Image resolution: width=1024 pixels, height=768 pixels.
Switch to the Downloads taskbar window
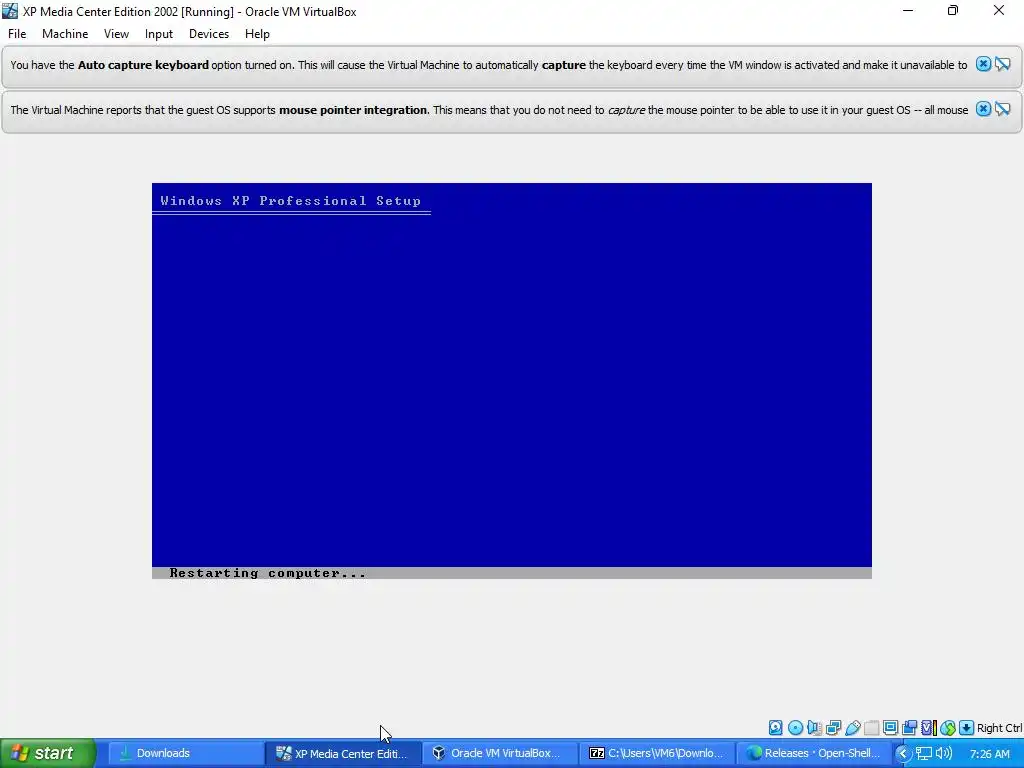point(185,753)
